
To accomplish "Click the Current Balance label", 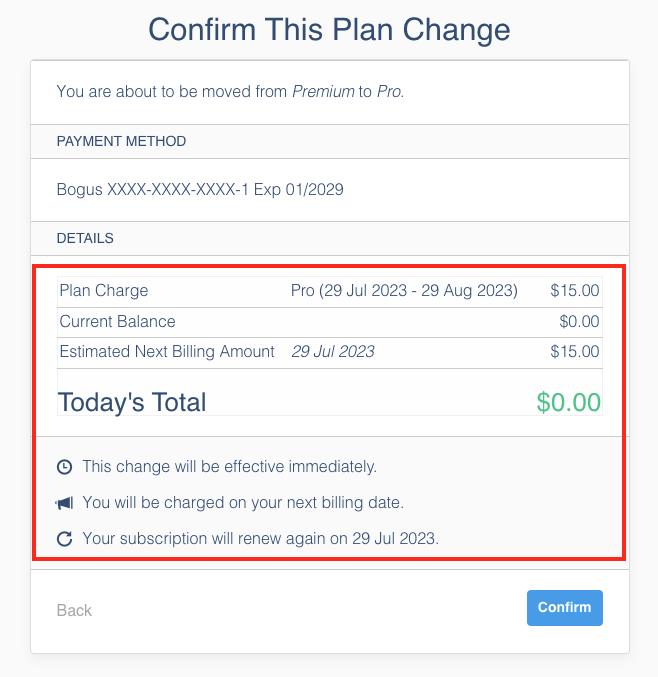I will click(117, 322).
